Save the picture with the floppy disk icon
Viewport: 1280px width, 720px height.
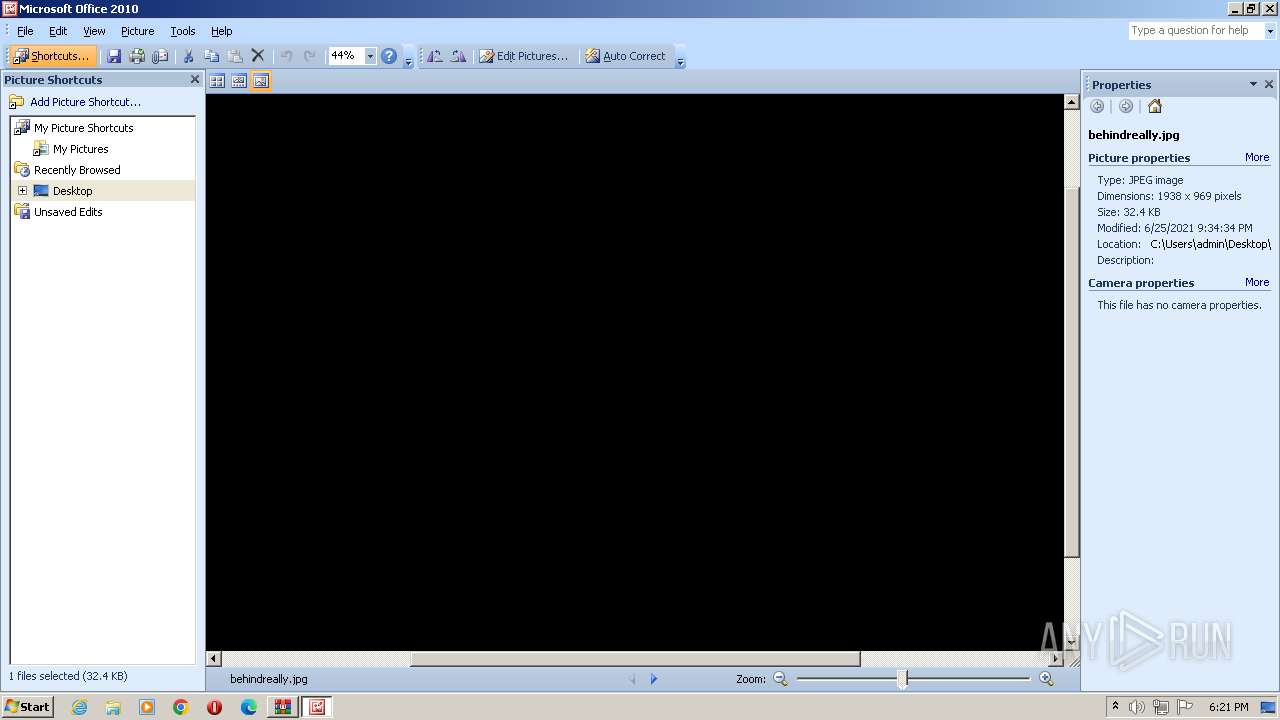point(114,56)
